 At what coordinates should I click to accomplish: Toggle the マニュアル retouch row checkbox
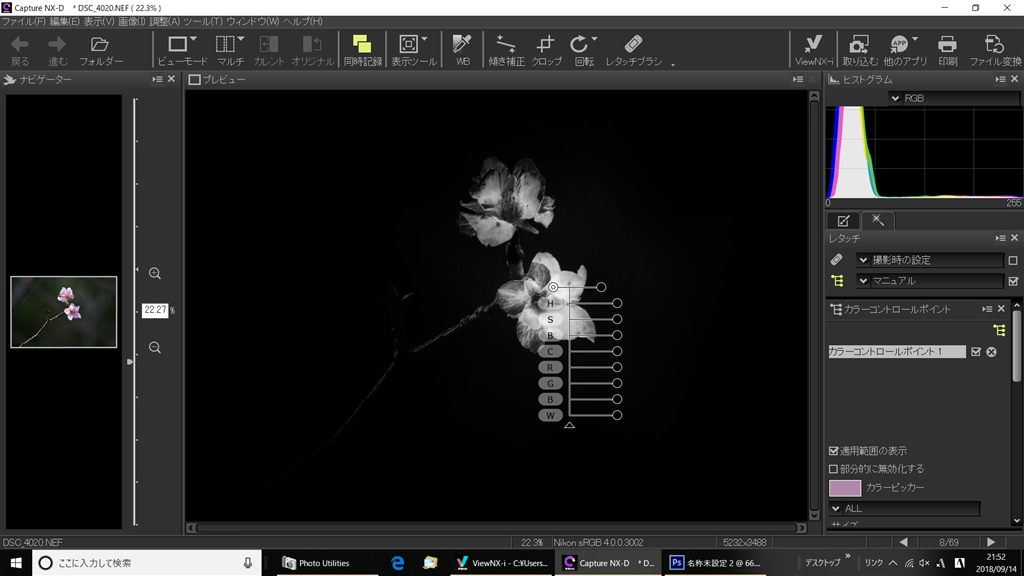tap(1013, 281)
